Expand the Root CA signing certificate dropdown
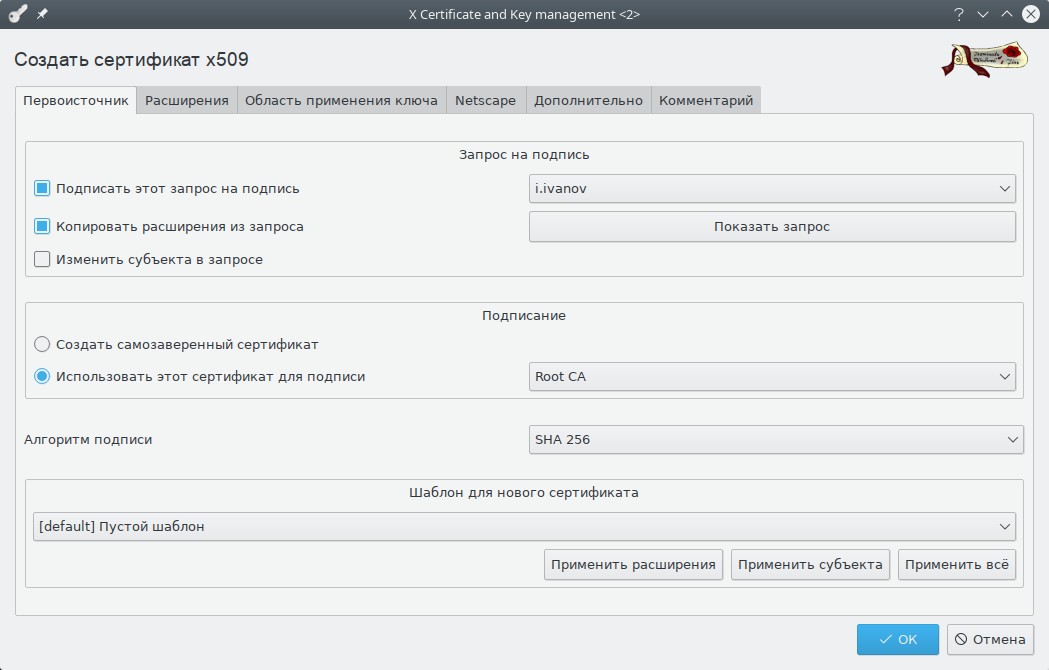 pos(771,377)
